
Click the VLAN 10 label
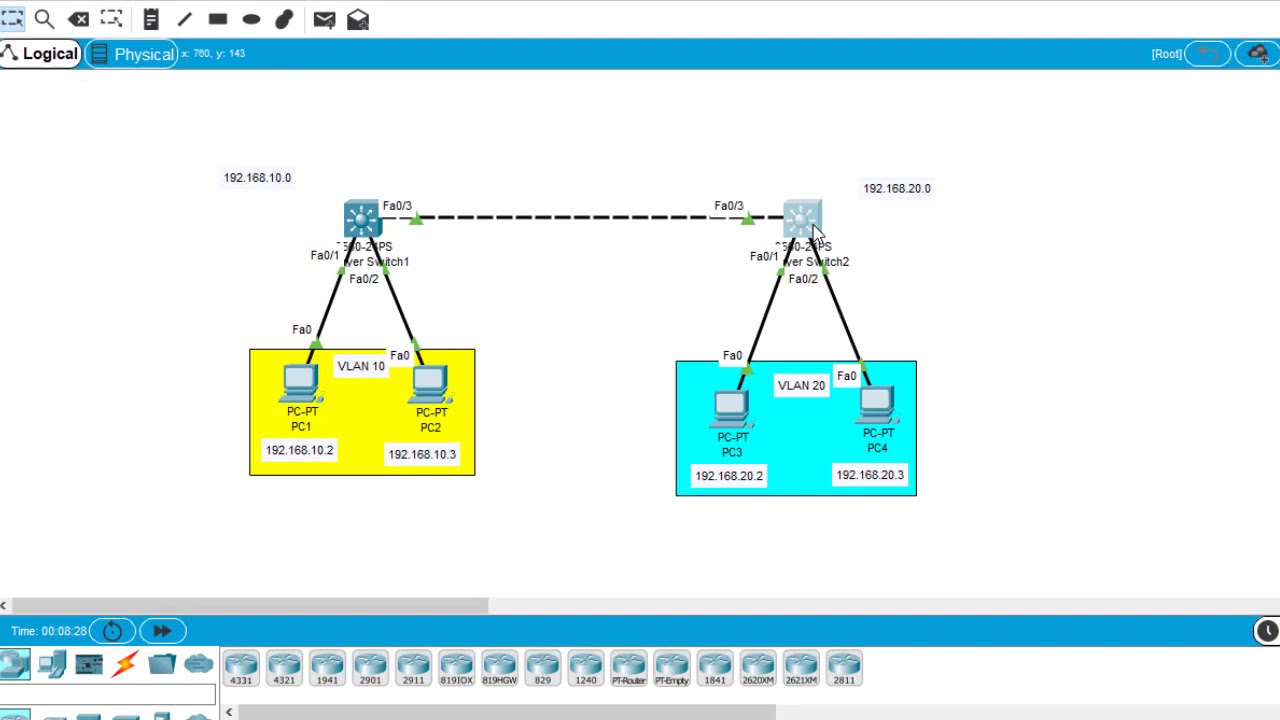(361, 366)
